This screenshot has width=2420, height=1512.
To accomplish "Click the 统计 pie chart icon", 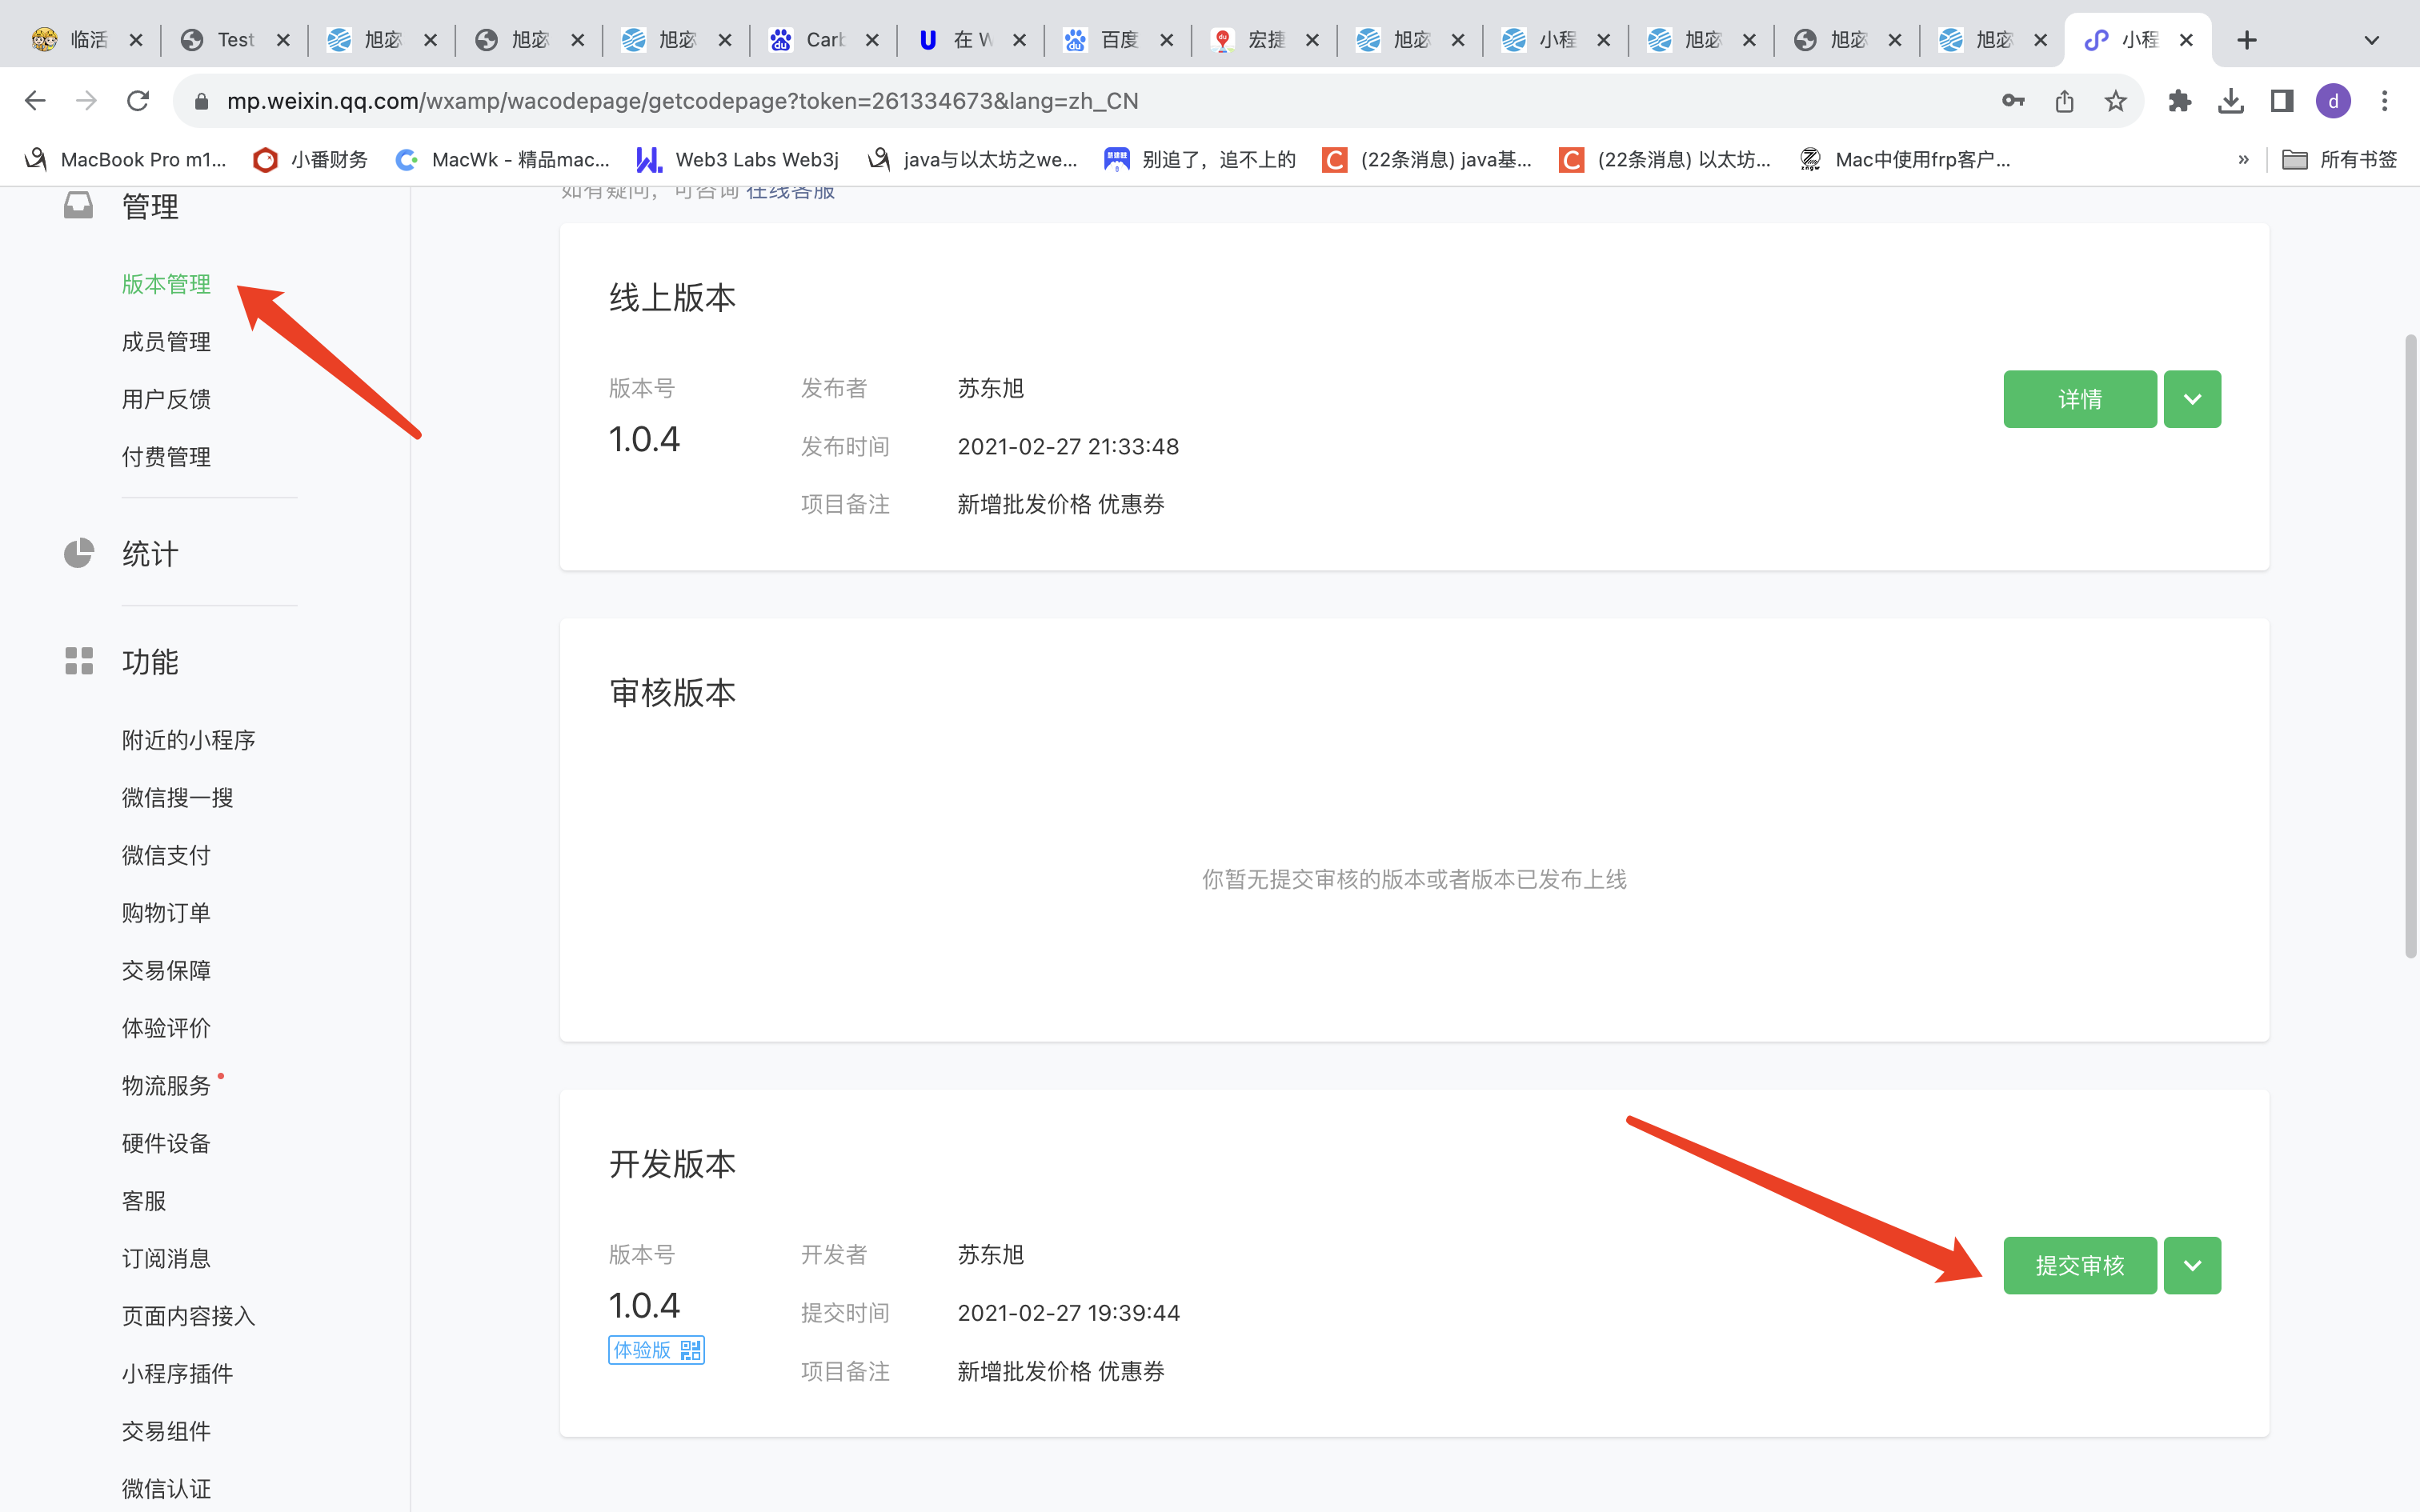I will tap(78, 553).
